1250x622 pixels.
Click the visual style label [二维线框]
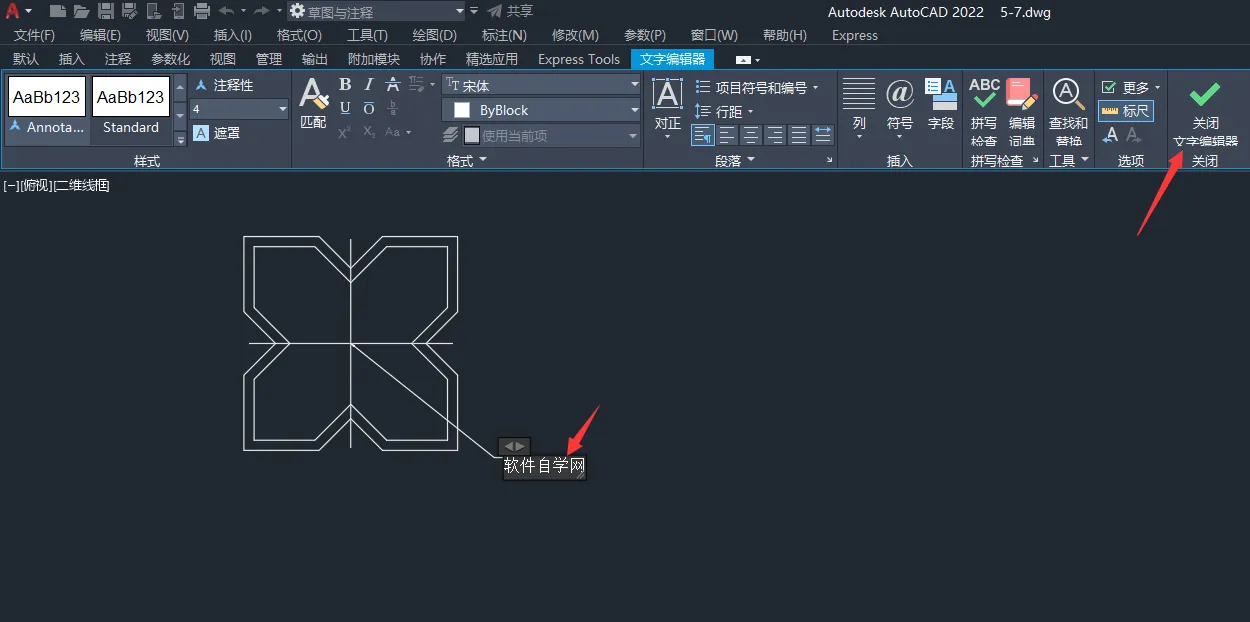pyautogui.click(x=81, y=185)
